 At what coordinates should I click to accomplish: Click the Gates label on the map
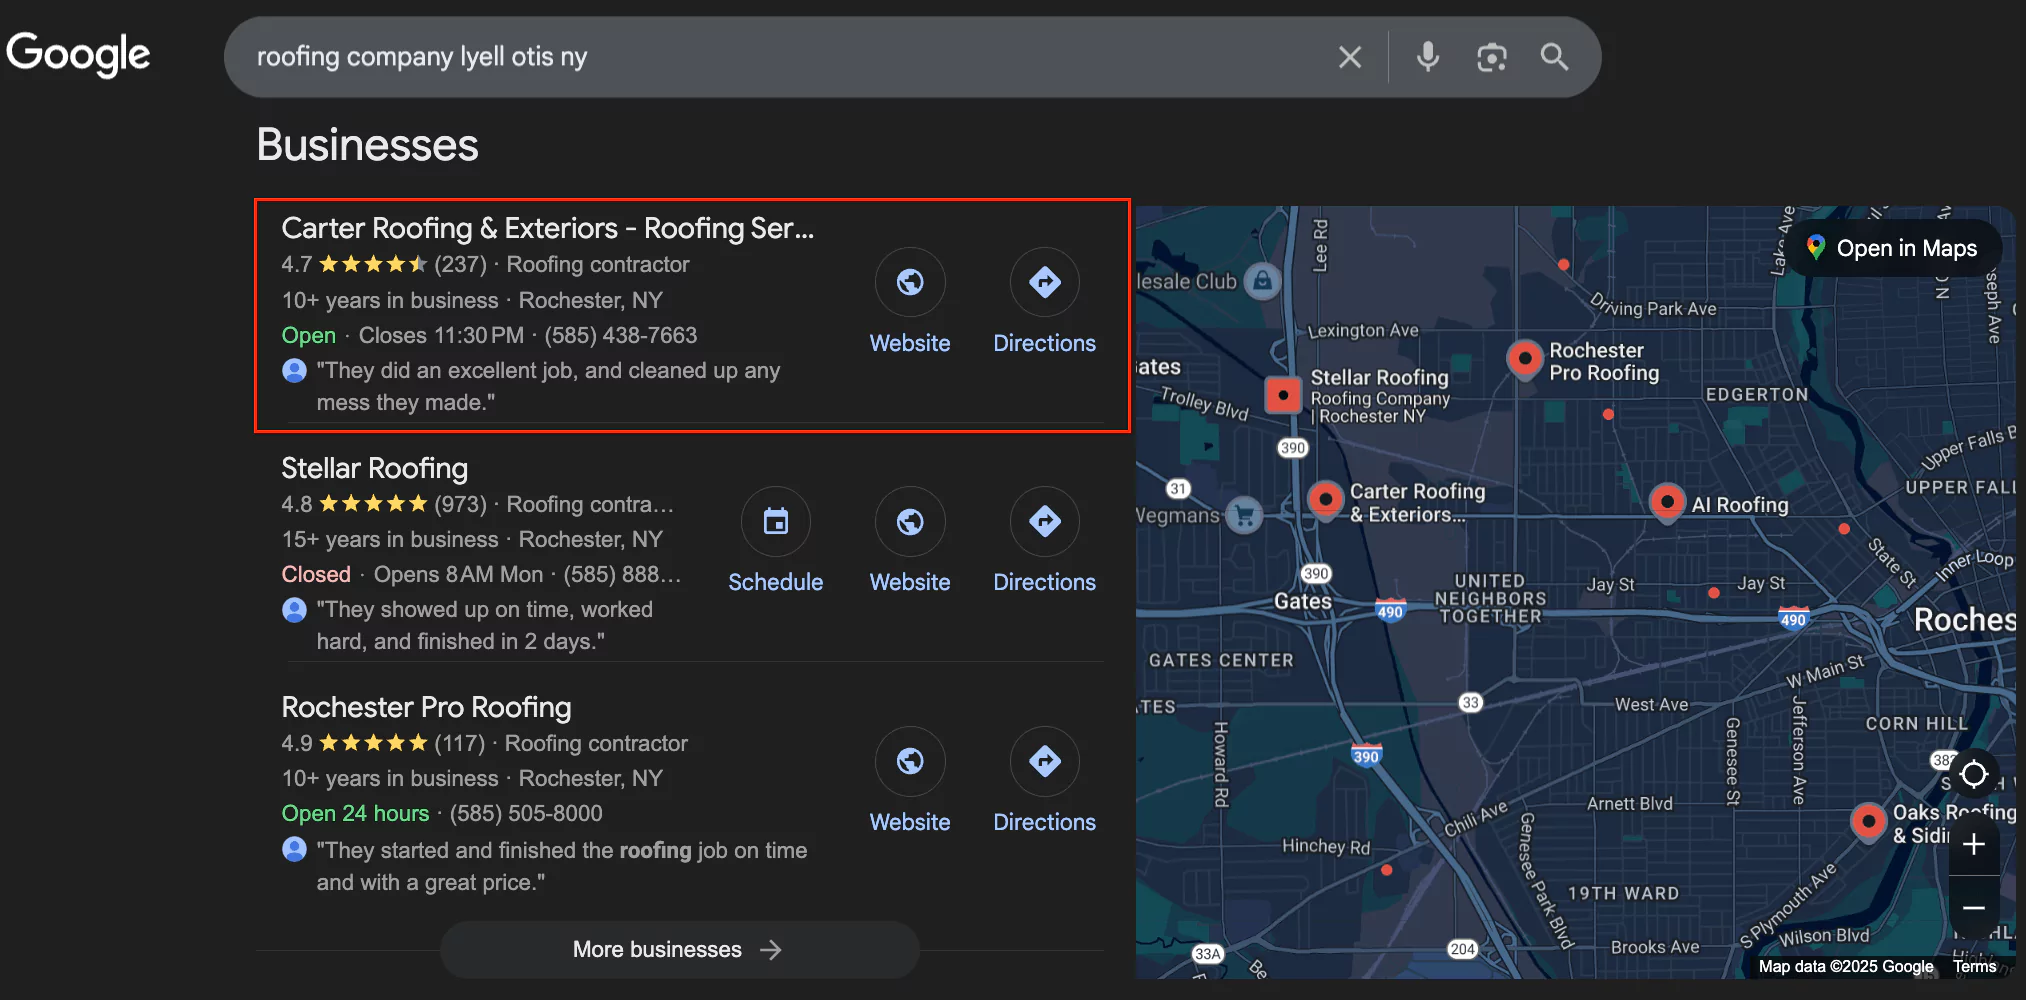click(1302, 600)
